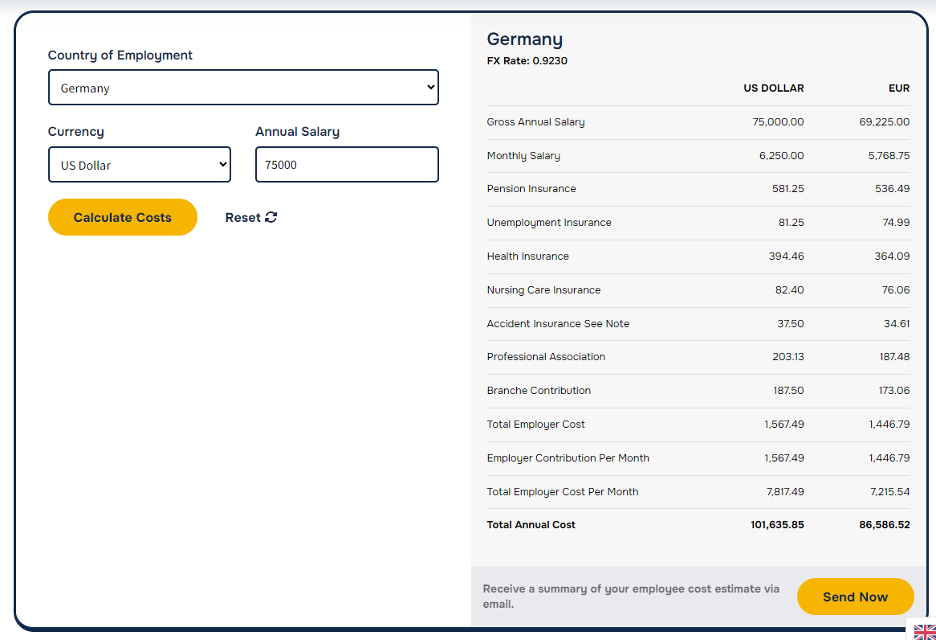Click the chevron arrow on Germany selector
This screenshot has width=936, height=640.
(x=430, y=87)
